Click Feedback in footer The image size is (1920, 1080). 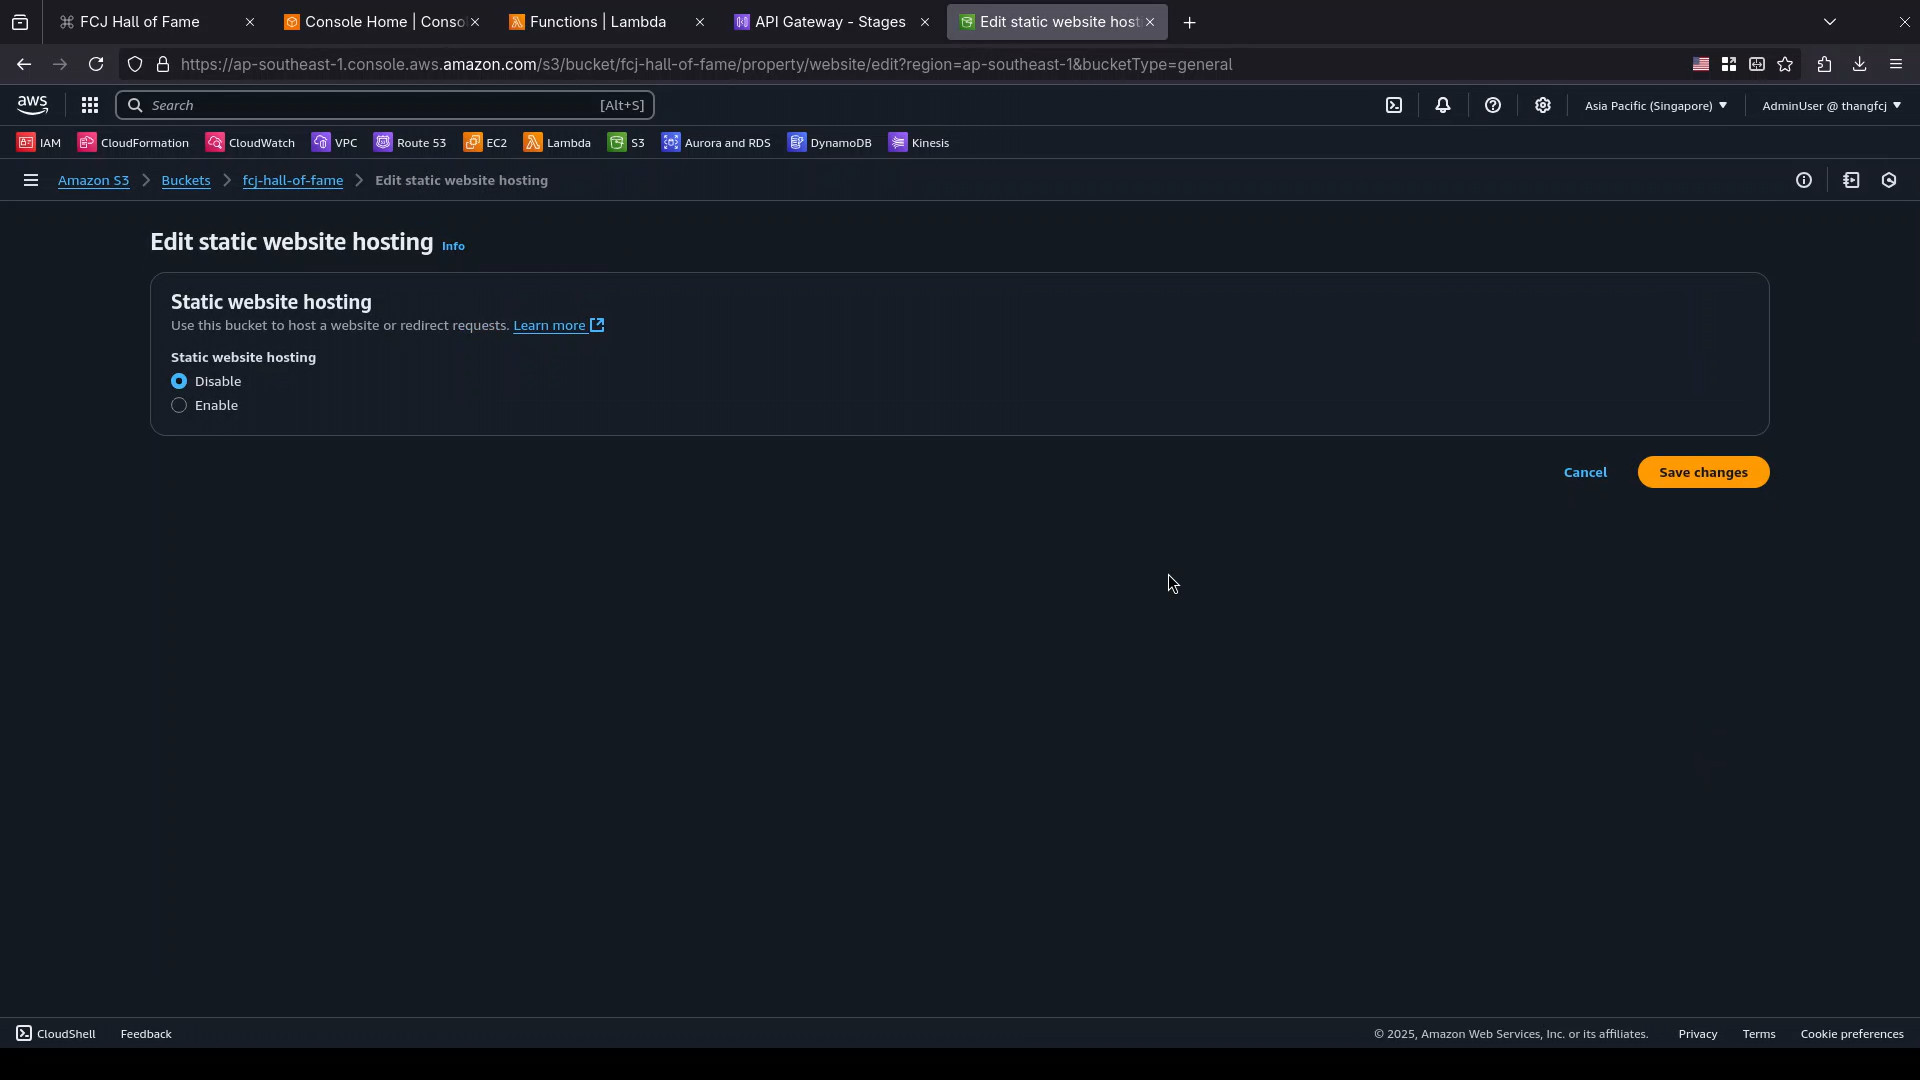(x=146, y=1034)
